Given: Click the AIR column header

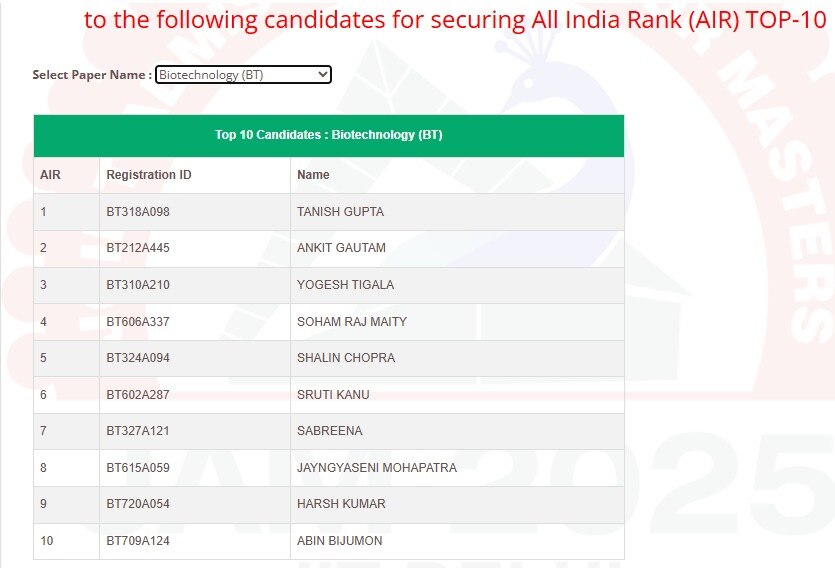Looking at the screenshot, I should coord(50,175).
